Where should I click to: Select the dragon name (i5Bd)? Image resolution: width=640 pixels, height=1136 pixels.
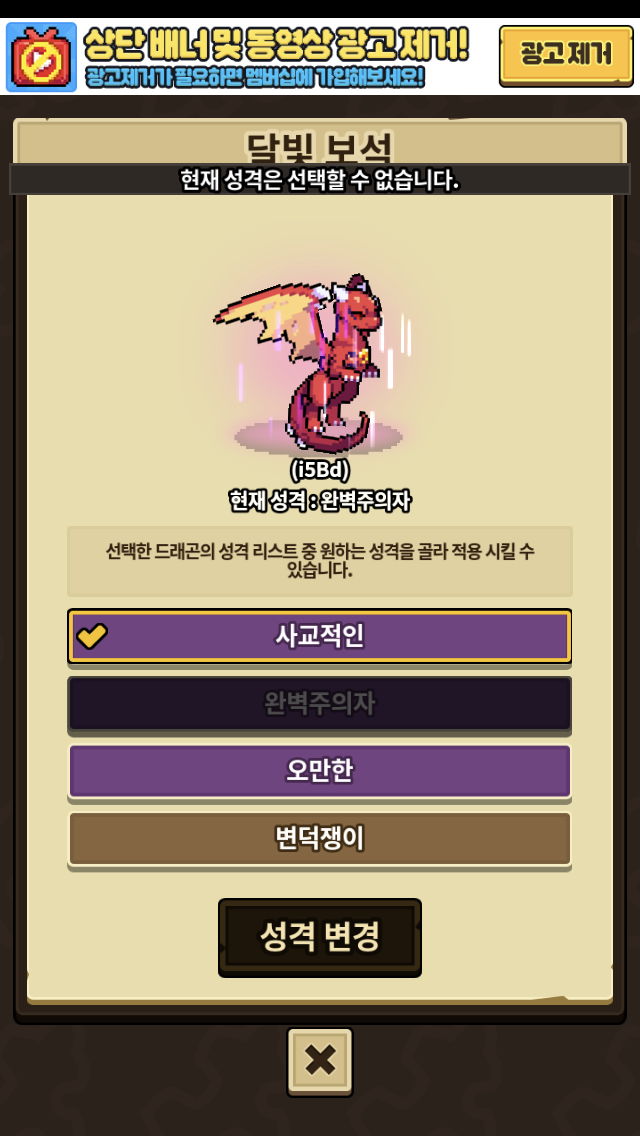(320, 471)
